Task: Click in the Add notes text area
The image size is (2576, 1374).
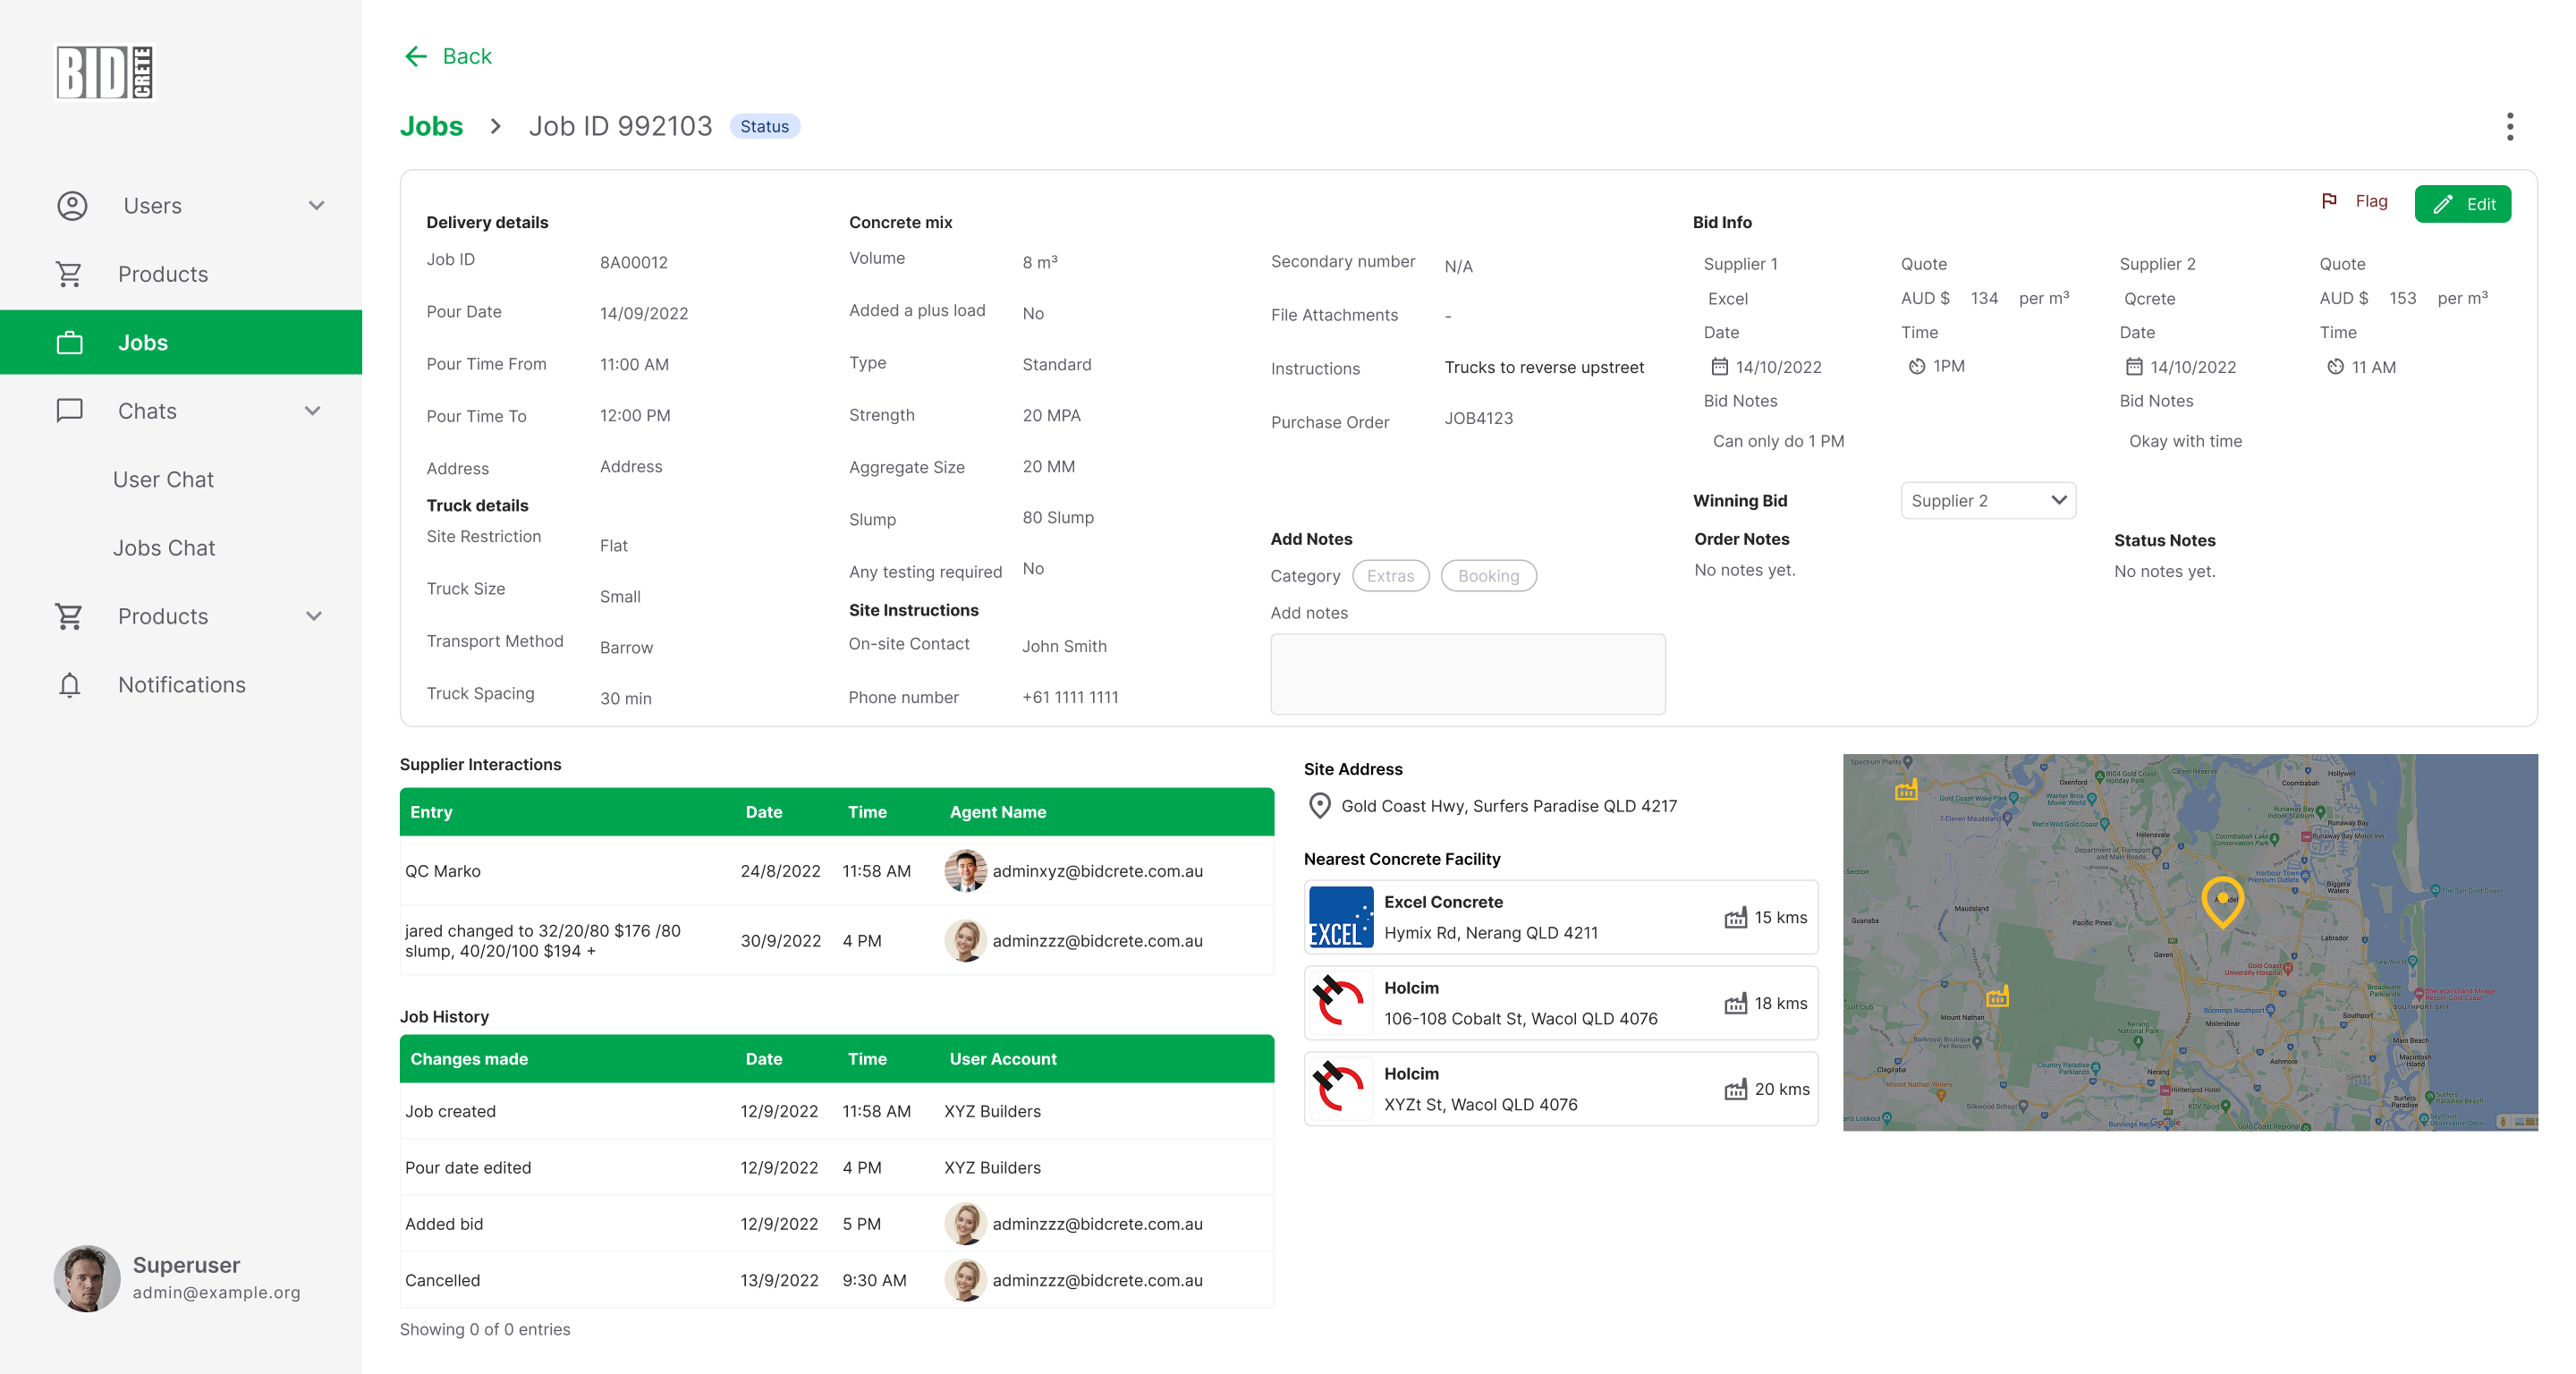Action: click(1467, 673)
